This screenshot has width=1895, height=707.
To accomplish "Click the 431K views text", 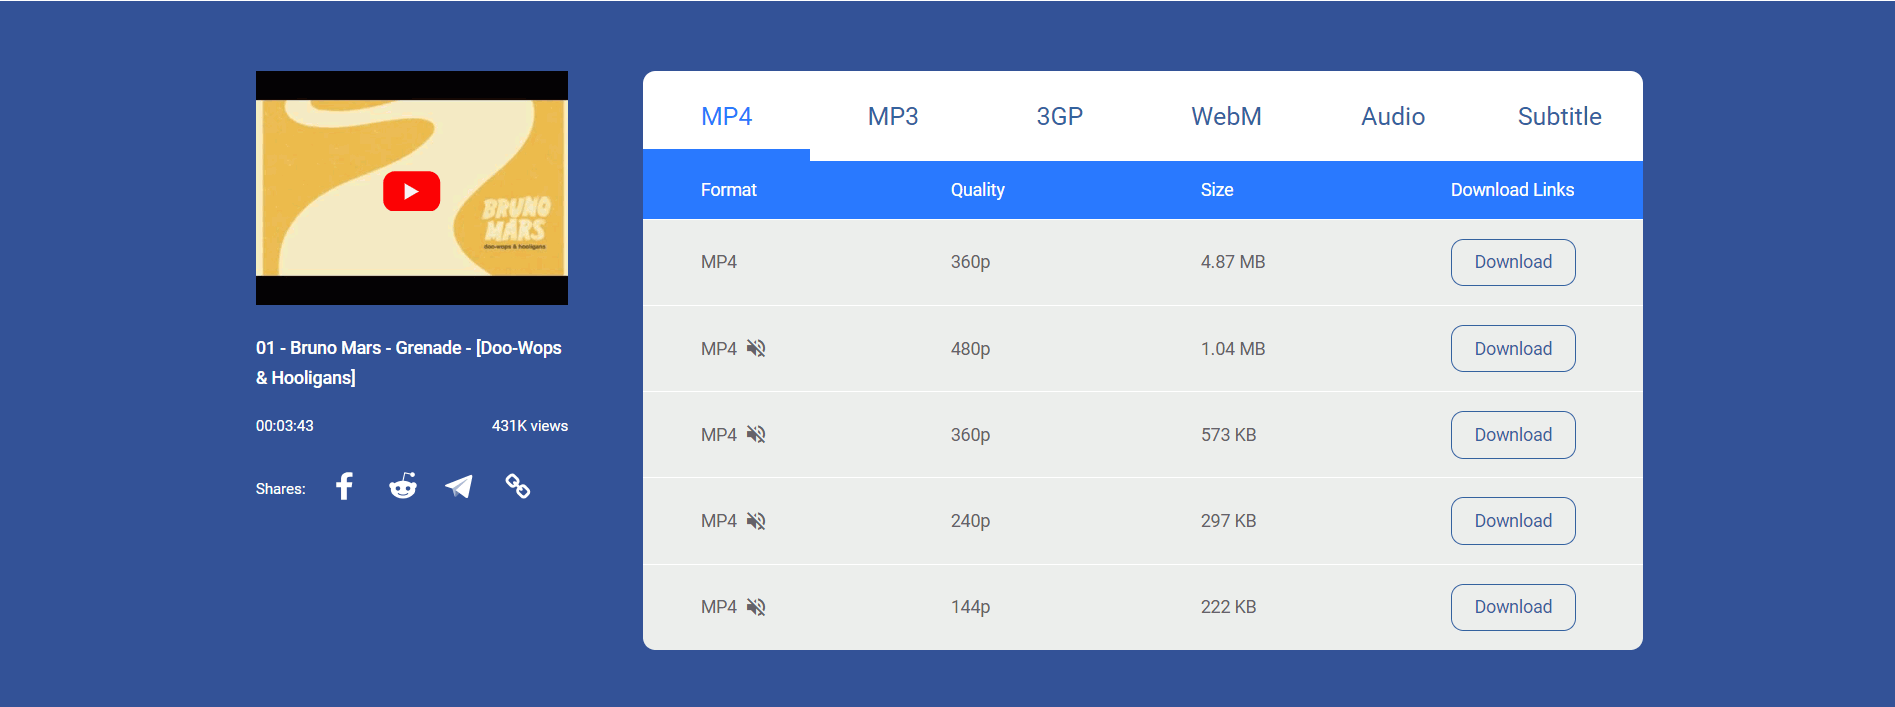I will point(530,426).
